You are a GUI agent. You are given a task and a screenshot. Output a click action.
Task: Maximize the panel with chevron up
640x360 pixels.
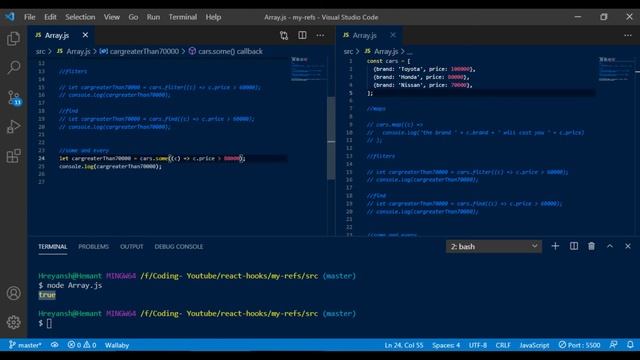coord(610,246)
